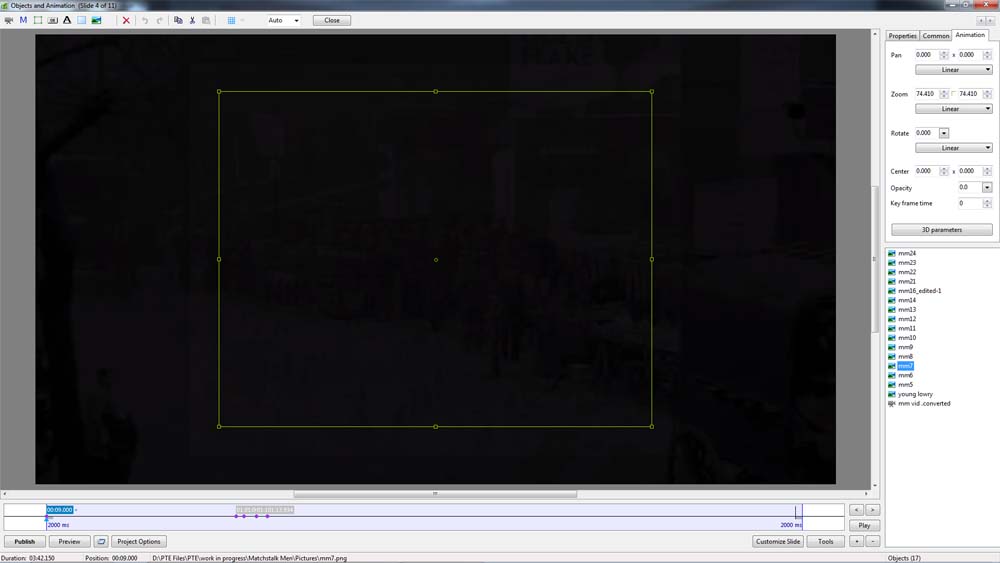
Task: Select the mm10 object in the list
Action: 907,338
